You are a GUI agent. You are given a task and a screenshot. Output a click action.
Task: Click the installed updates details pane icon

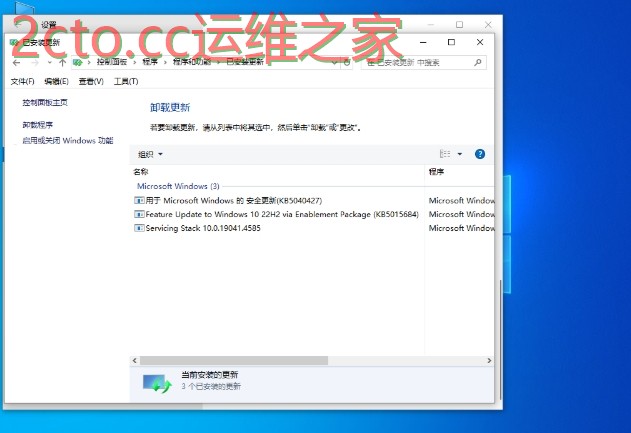157,383
